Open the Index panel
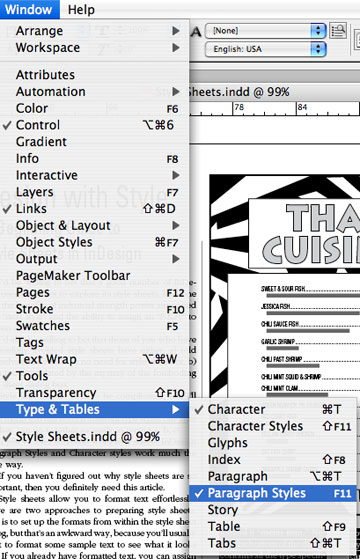The height and width of the screenshot is (559, 360). tap(273, 460)
